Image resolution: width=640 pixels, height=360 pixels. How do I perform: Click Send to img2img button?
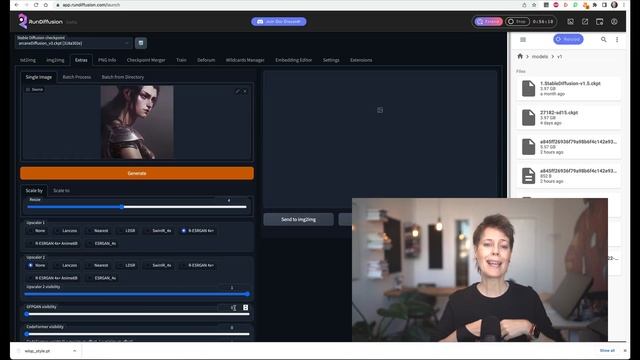pyautogui.click(x=298, y=220)
